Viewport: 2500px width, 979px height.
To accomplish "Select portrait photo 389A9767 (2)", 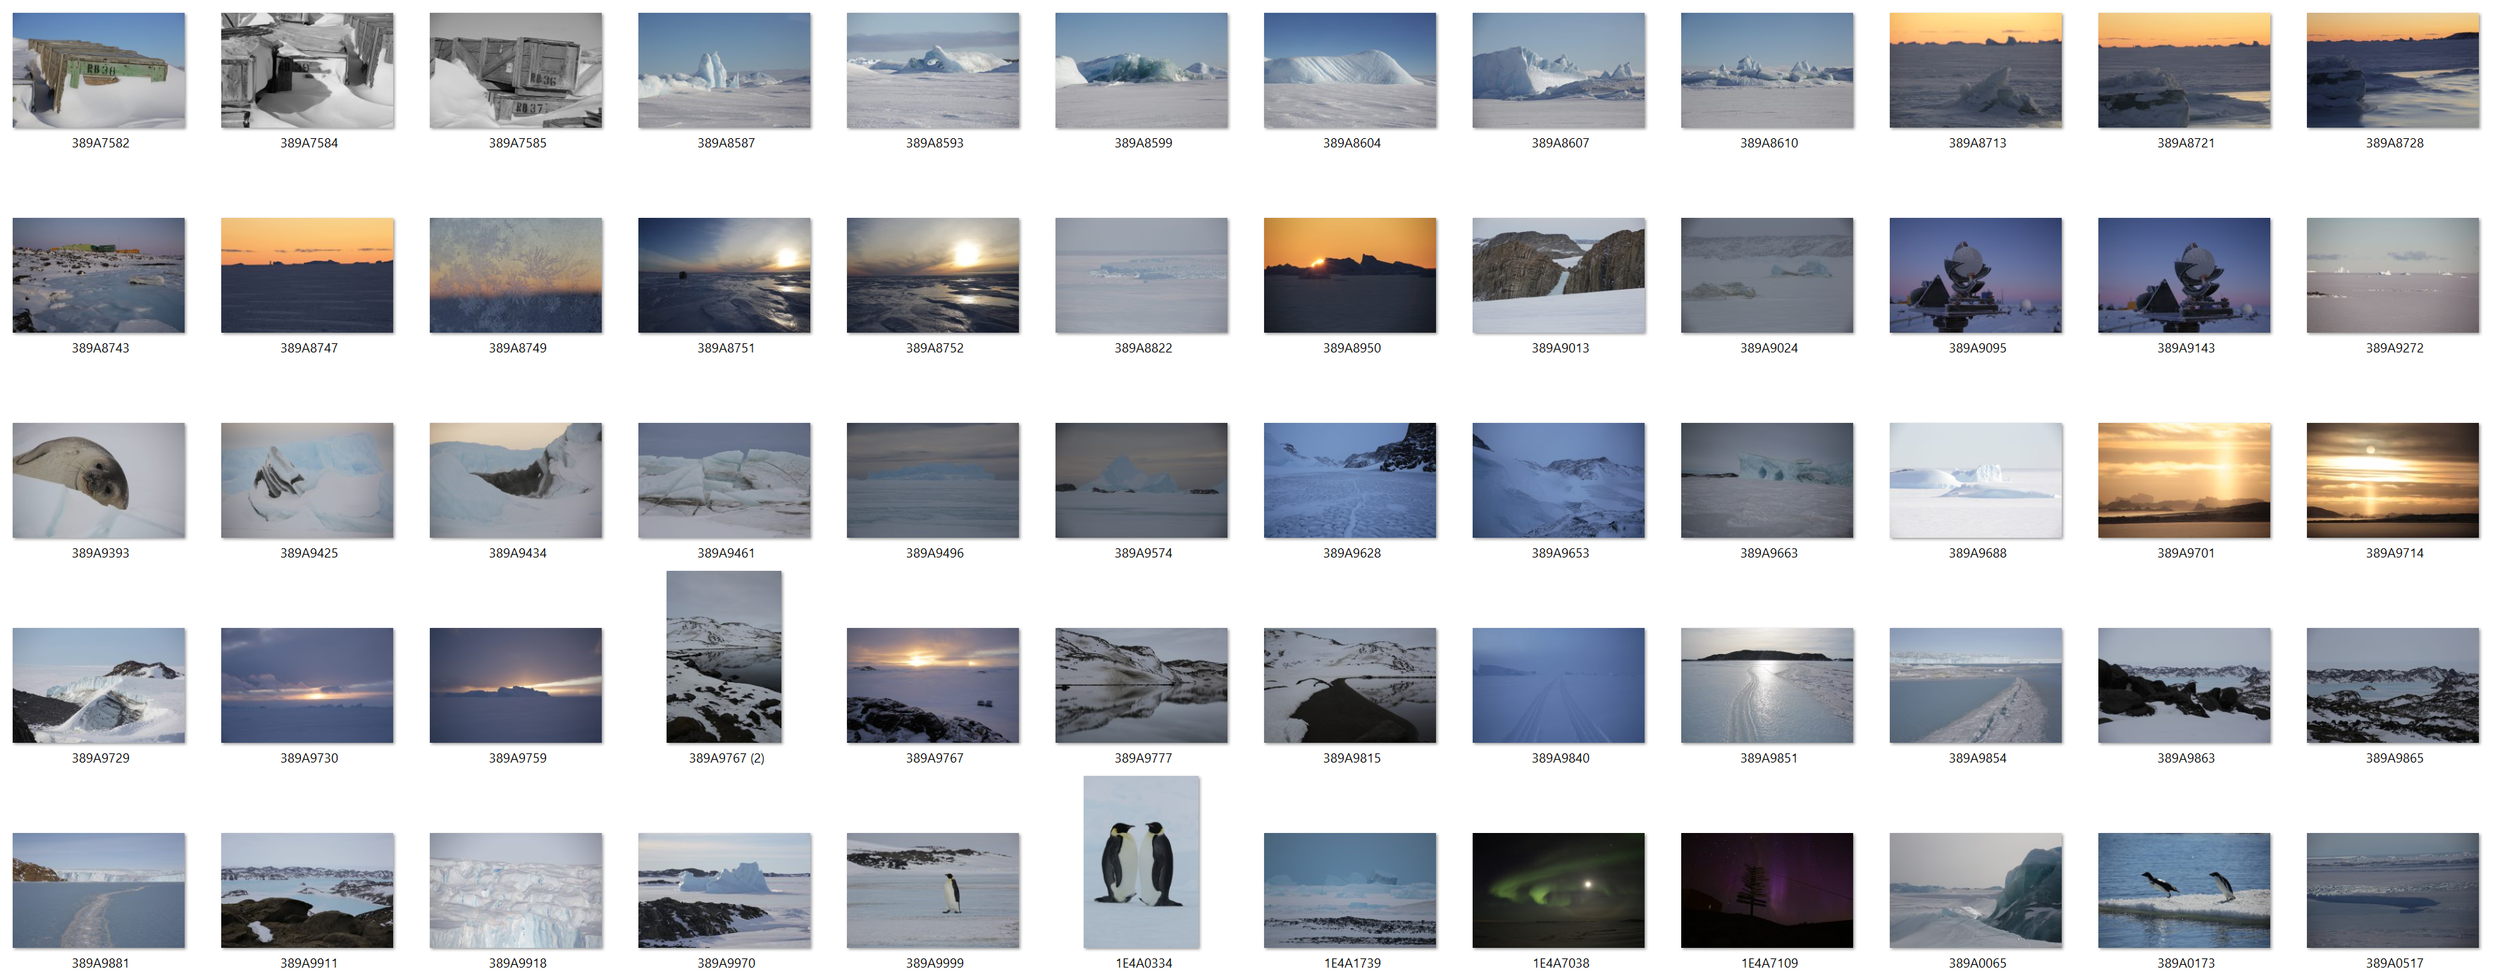I will (724, 657).
